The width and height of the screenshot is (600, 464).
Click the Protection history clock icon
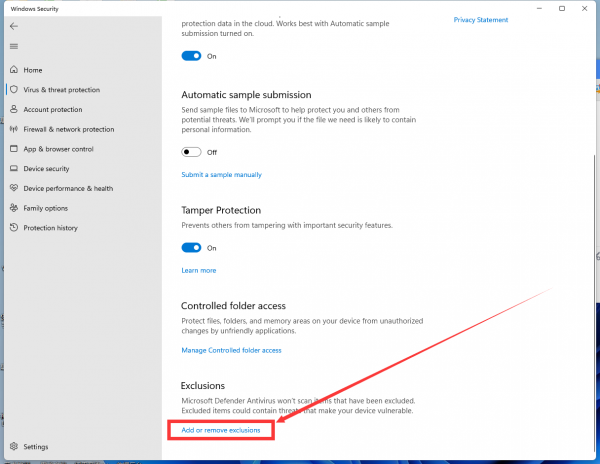pos(14,227)
